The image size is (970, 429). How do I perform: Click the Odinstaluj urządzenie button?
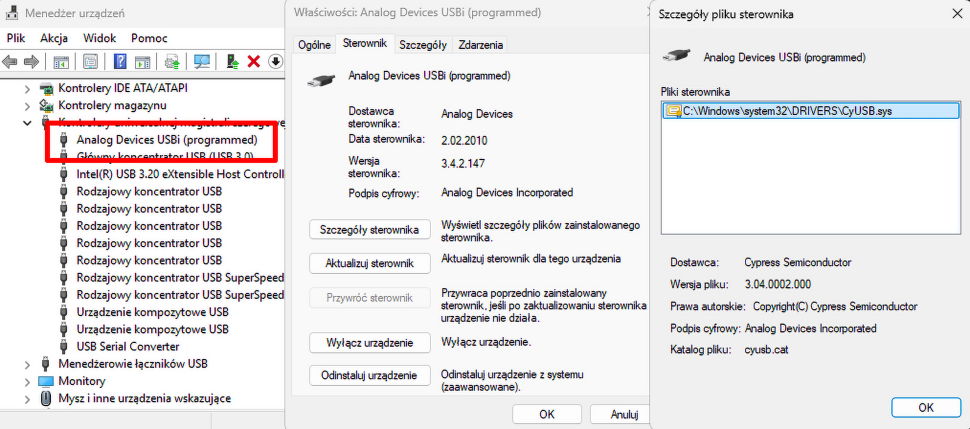tap(369, 376)
